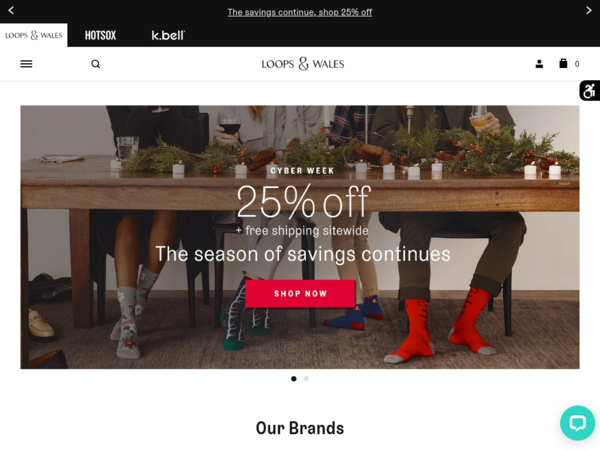The height and width of the screenshot is (450, 600).
Task: Click the search magnifier icon
Action: coord(96,64)
